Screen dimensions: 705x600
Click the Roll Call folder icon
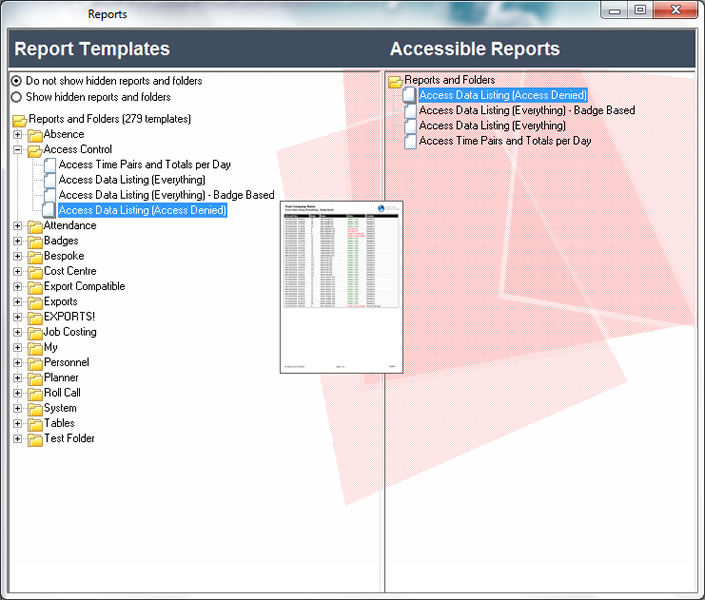pos(35,393)
